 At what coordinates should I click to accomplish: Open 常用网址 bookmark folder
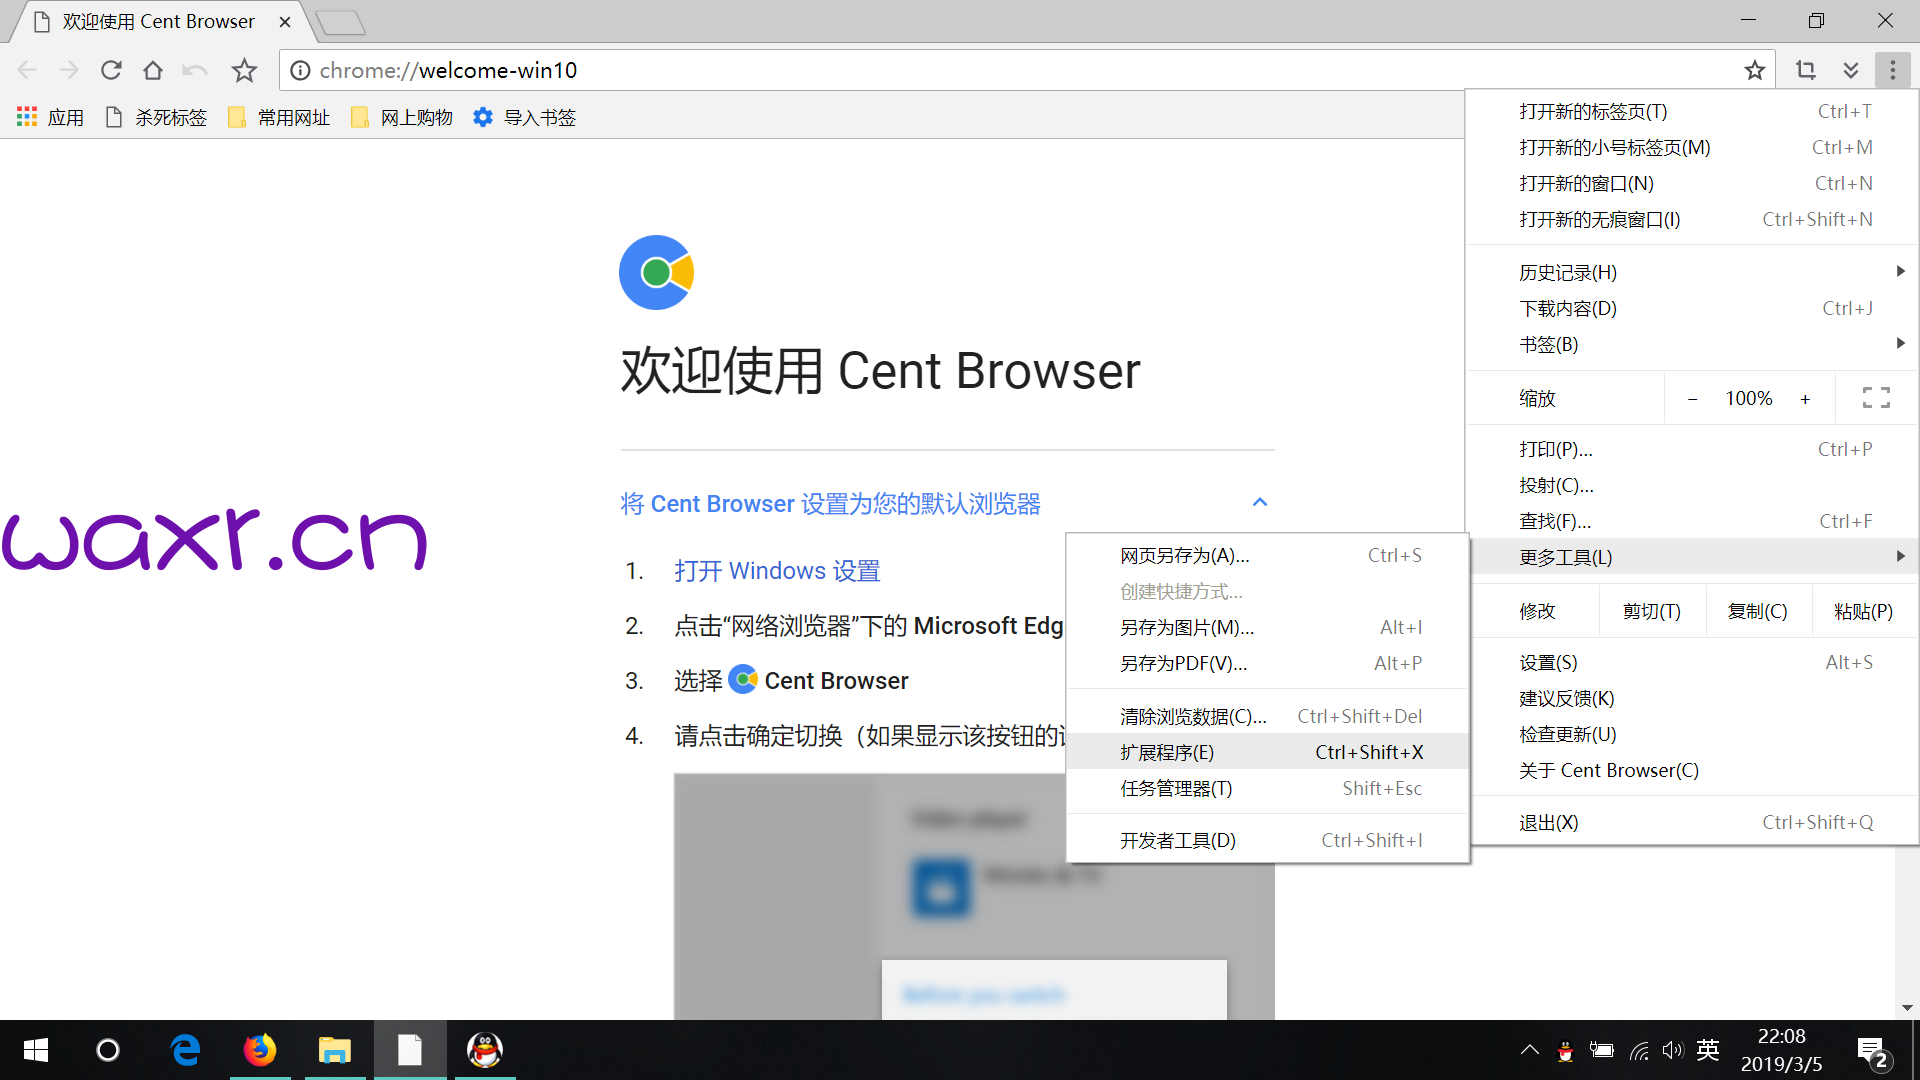[x=279, y=117]
